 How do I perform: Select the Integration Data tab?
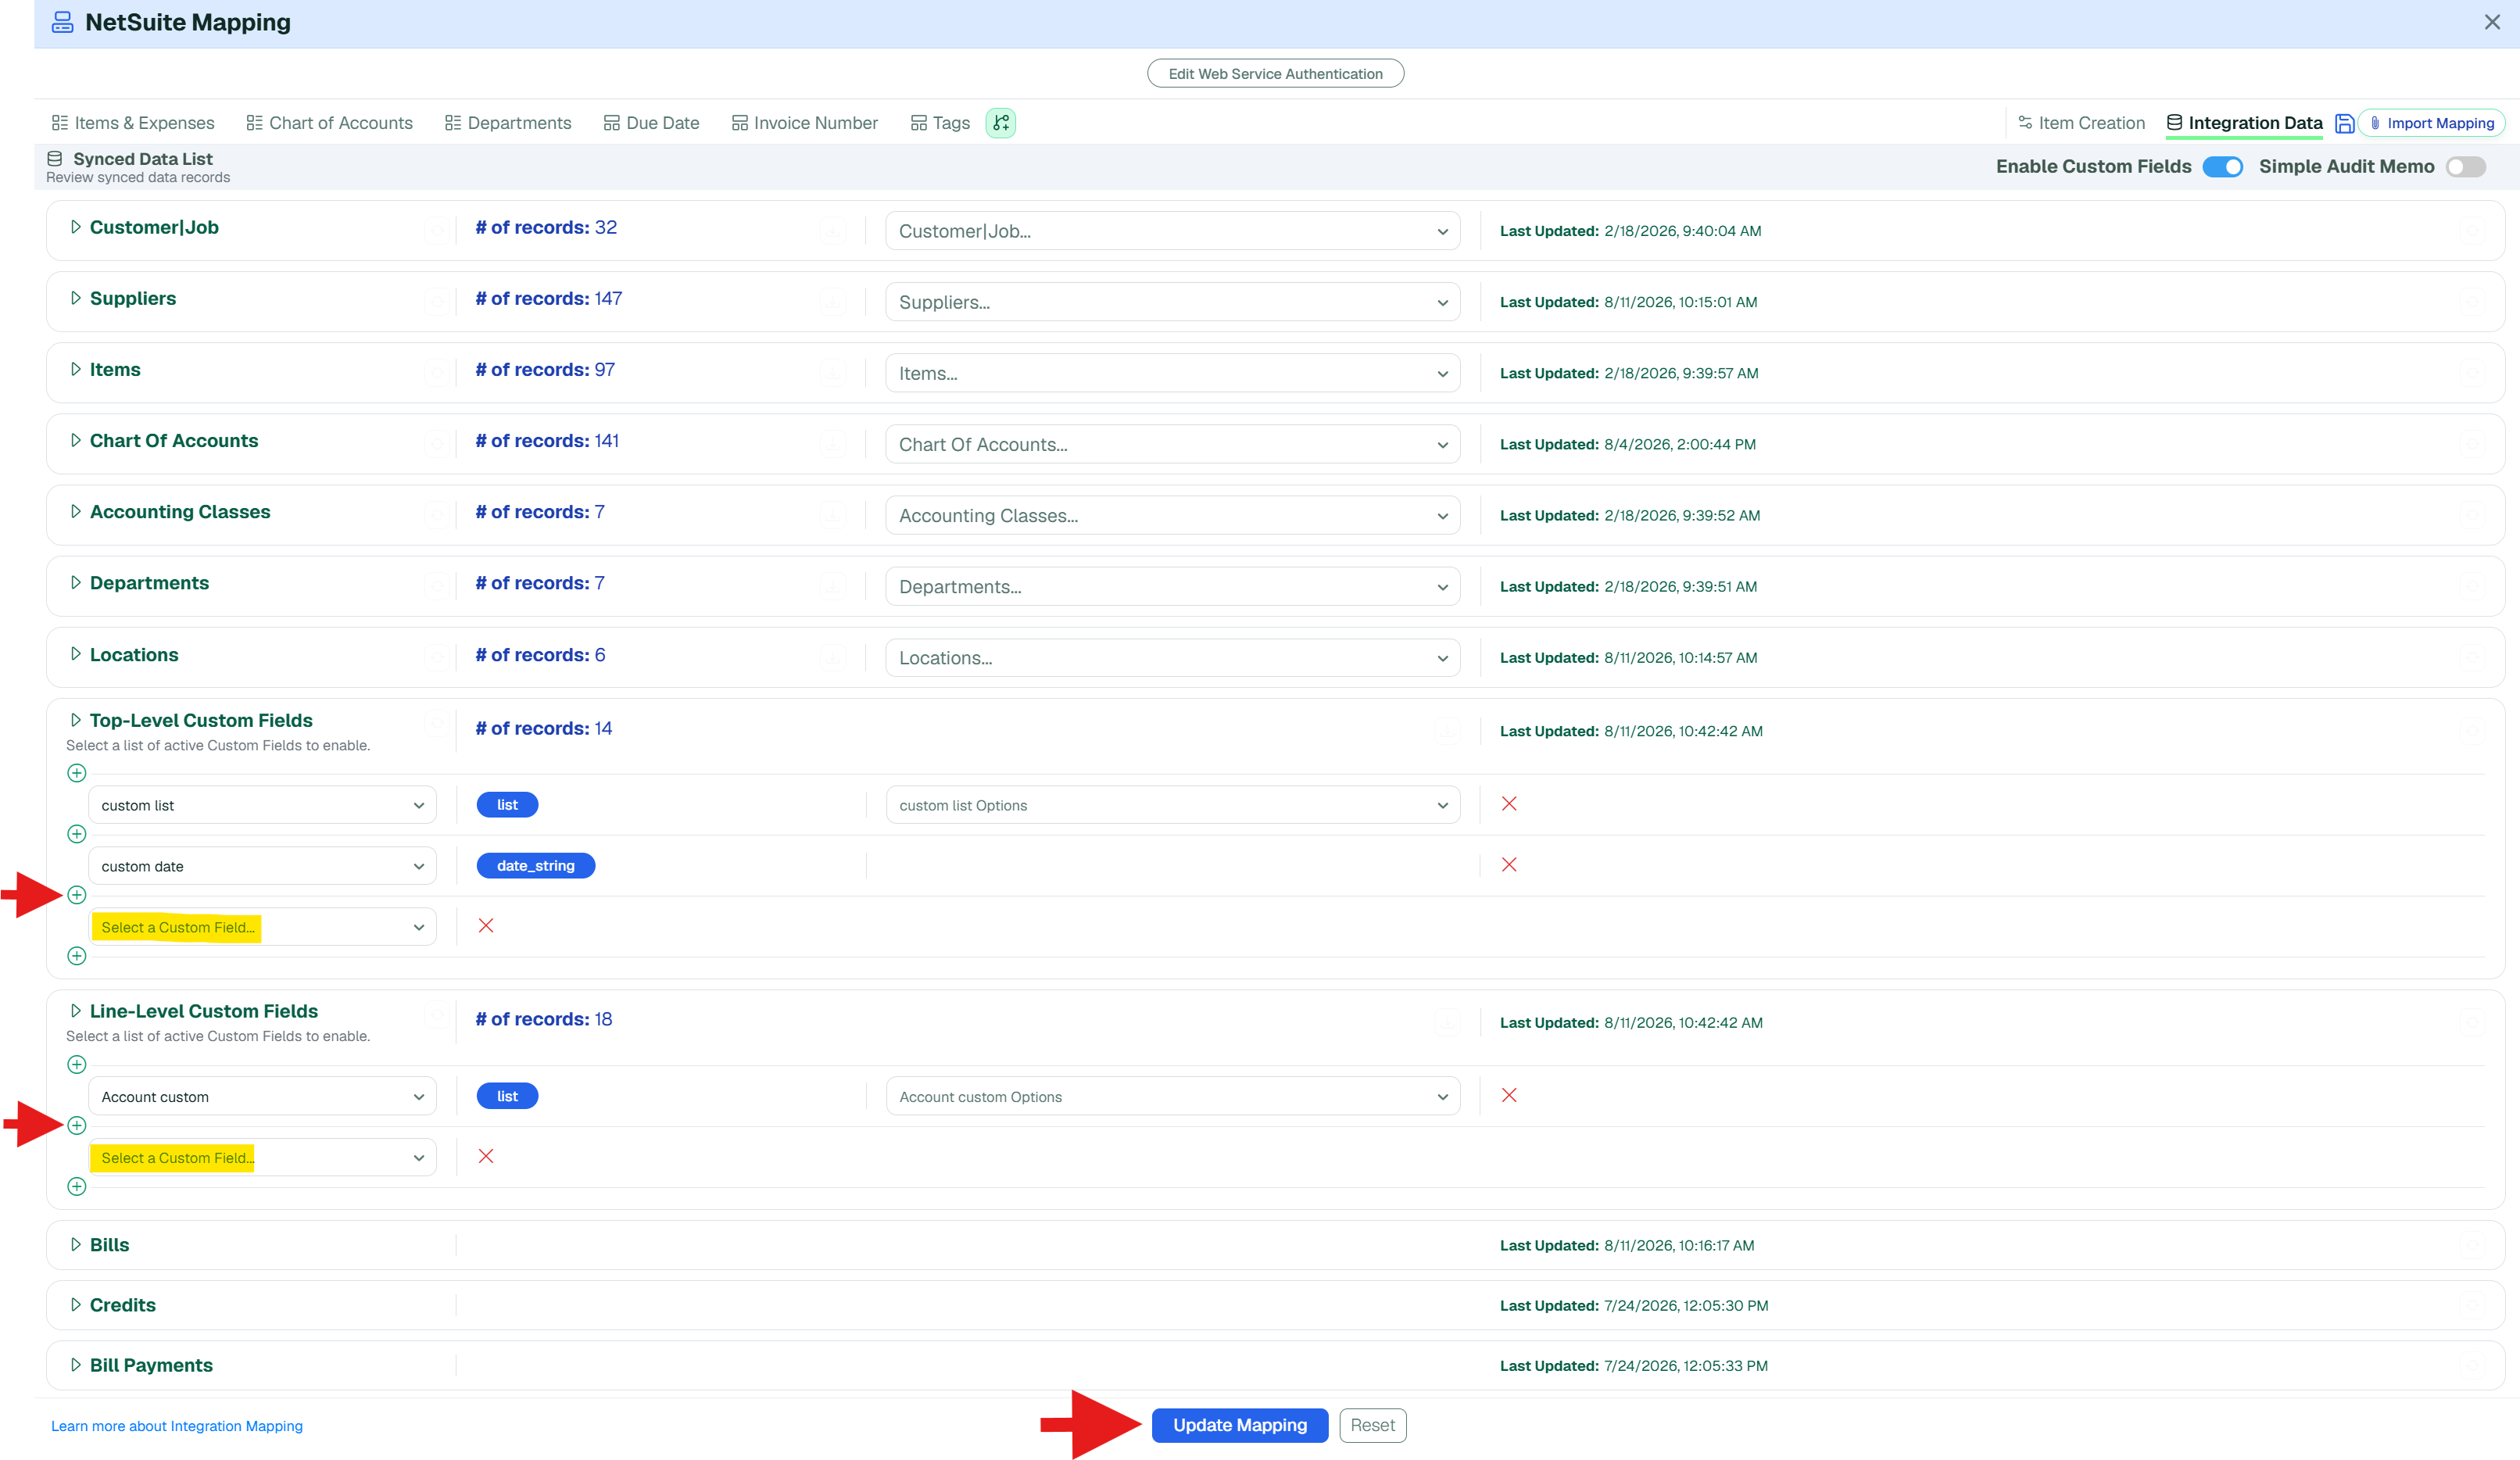point(2244,123)
